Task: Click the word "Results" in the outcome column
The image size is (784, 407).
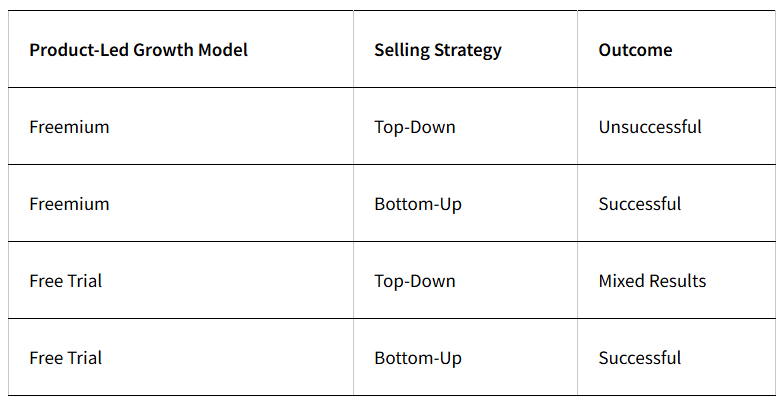Action: coord(679,281)
